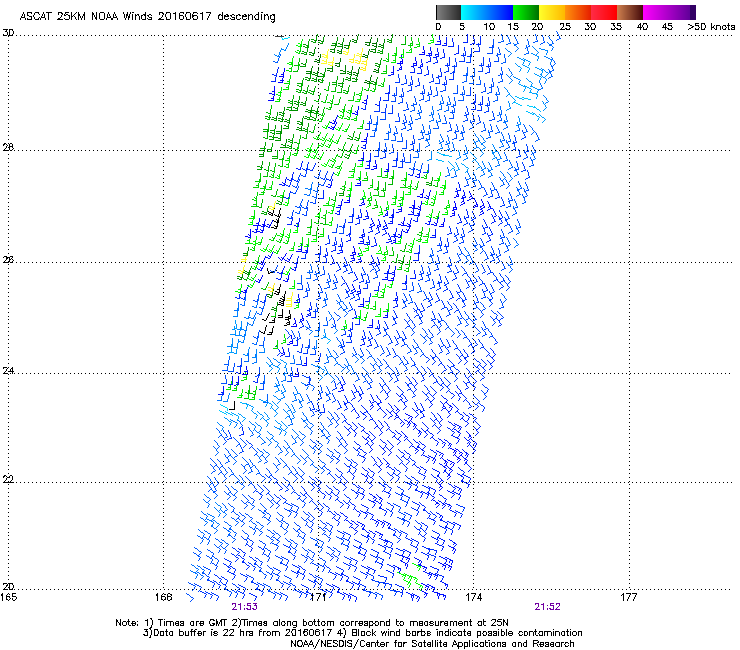Click the latitude axis label "22"
This screenshot has height=650, width=740.
pos(8,480)
